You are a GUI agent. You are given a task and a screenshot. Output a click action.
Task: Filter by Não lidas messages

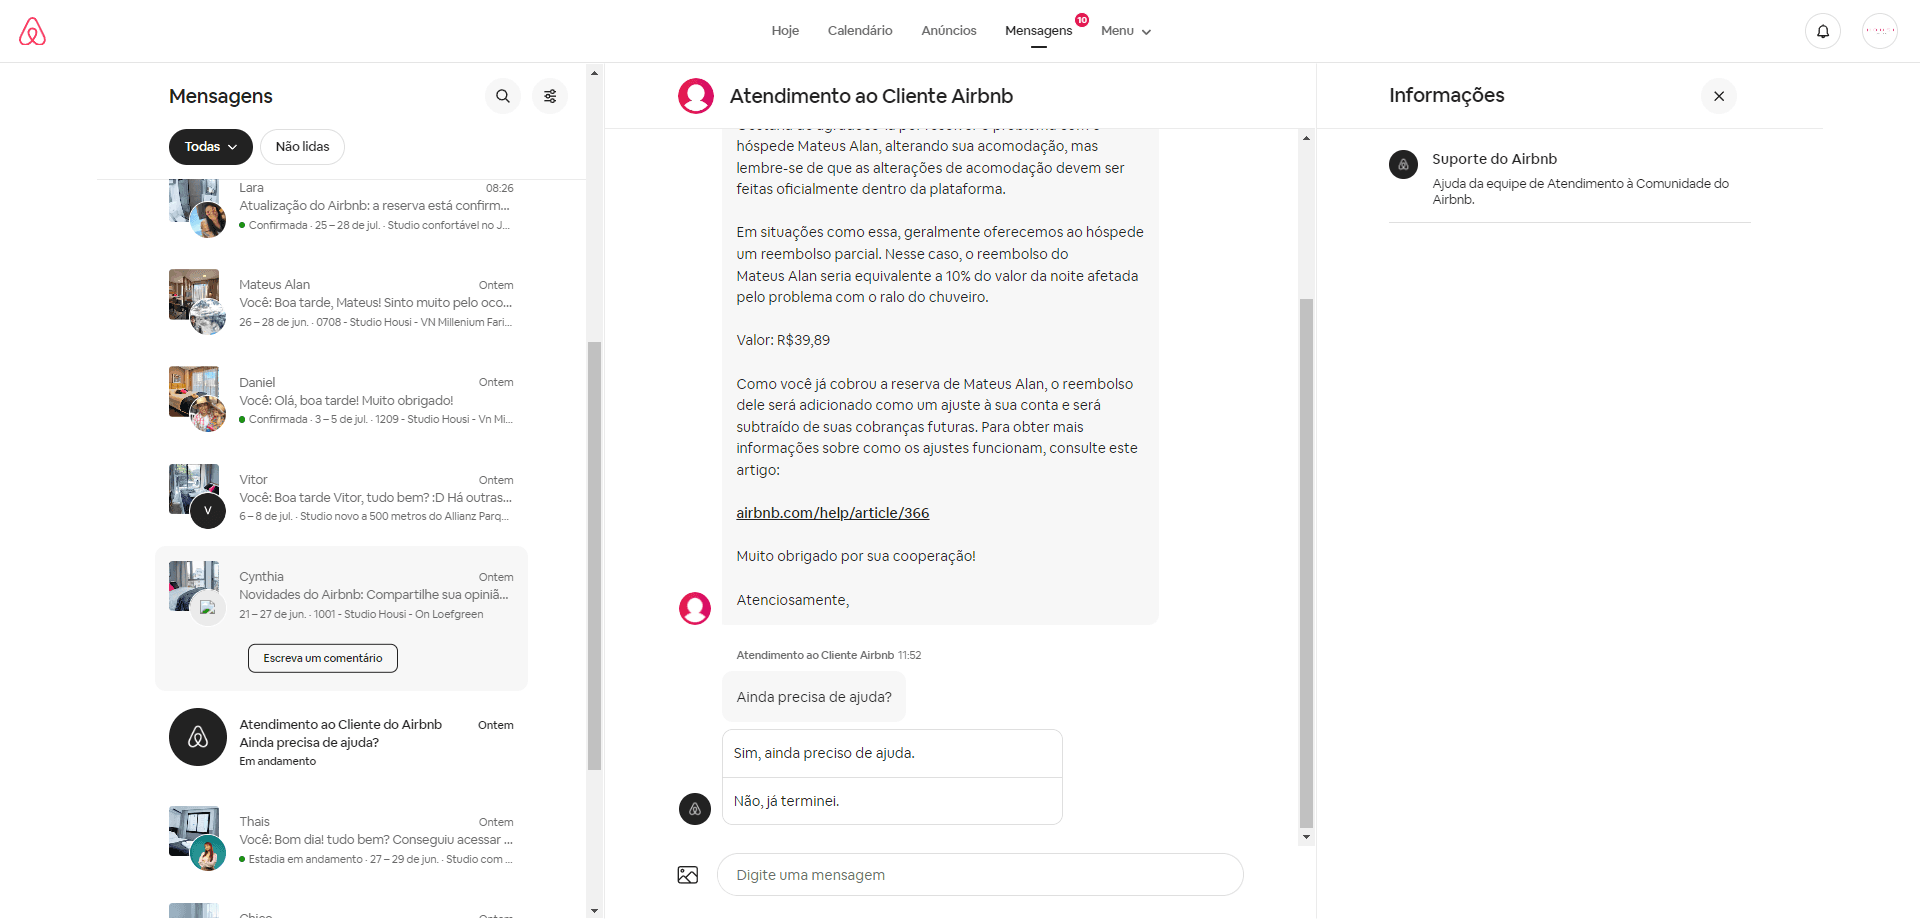(302, 147)
